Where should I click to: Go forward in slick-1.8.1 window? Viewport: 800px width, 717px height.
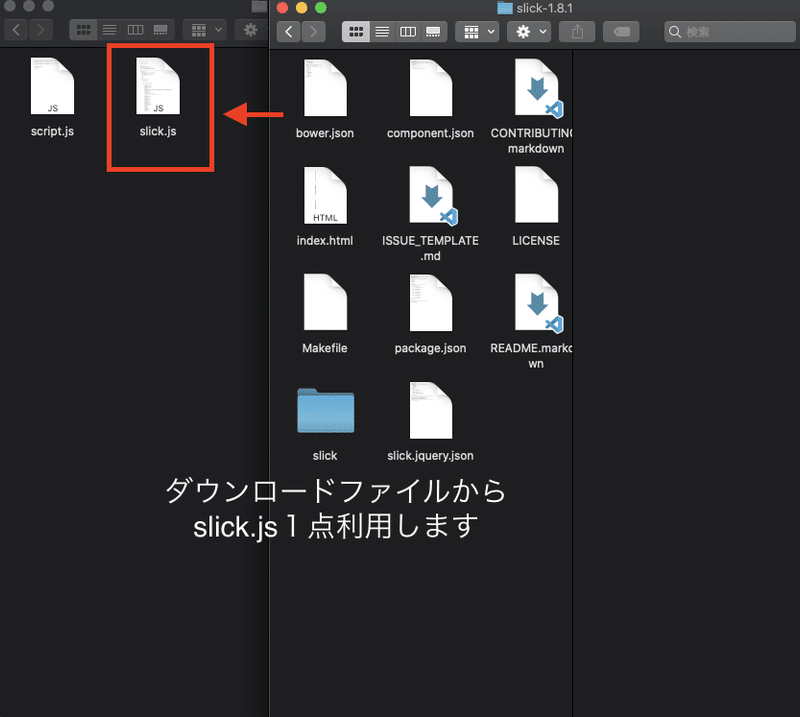click(x=313, y=32)
